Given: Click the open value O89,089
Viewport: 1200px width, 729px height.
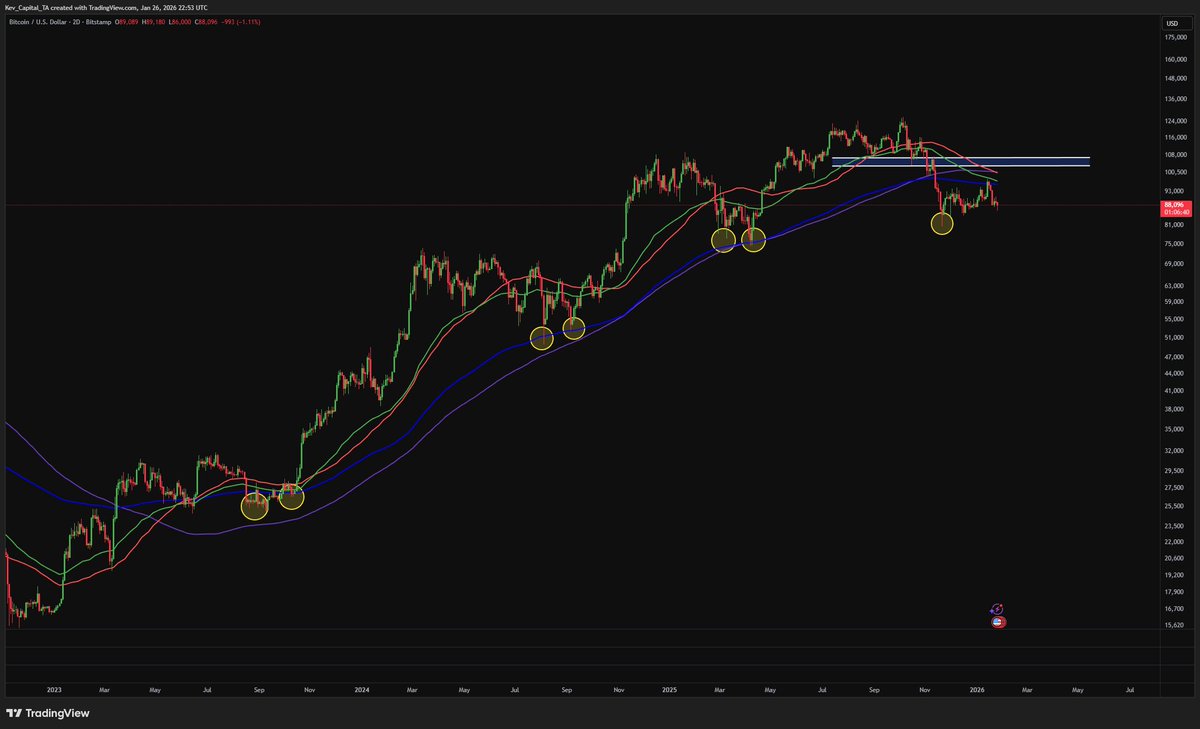Looking at the screenshot, I should (127, 22).
